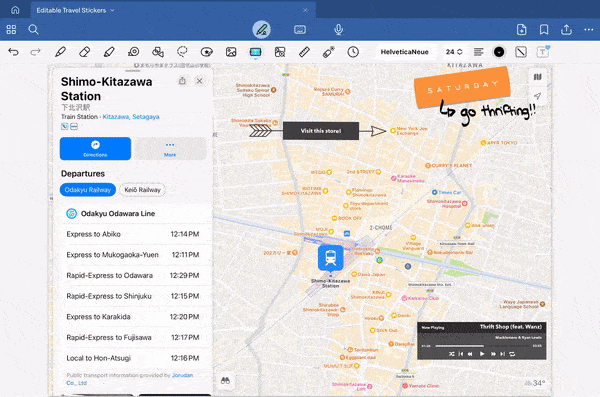Adjust the music player progress bar
This screenshot has height=397, width=600.
482,346
